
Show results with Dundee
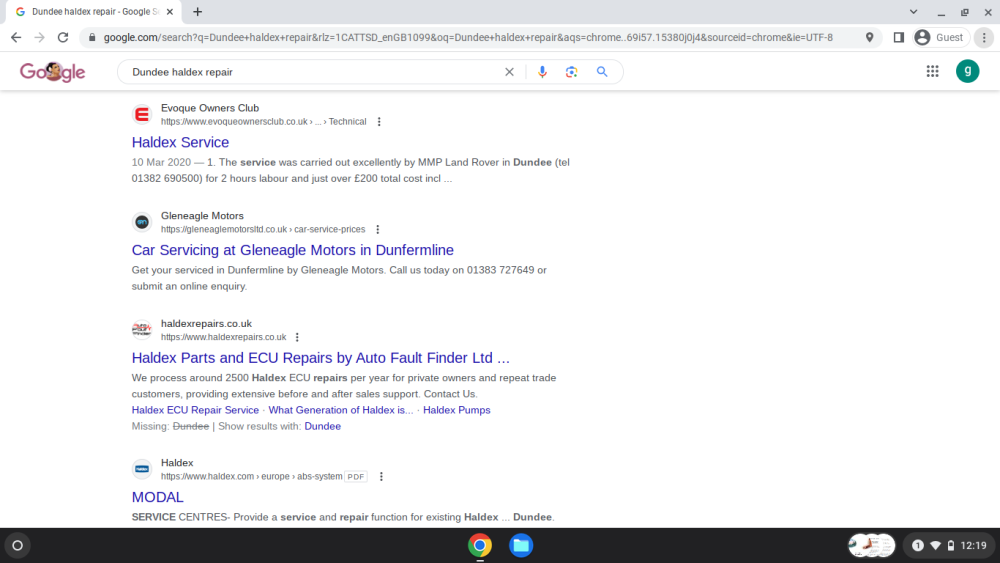[323, 426]
